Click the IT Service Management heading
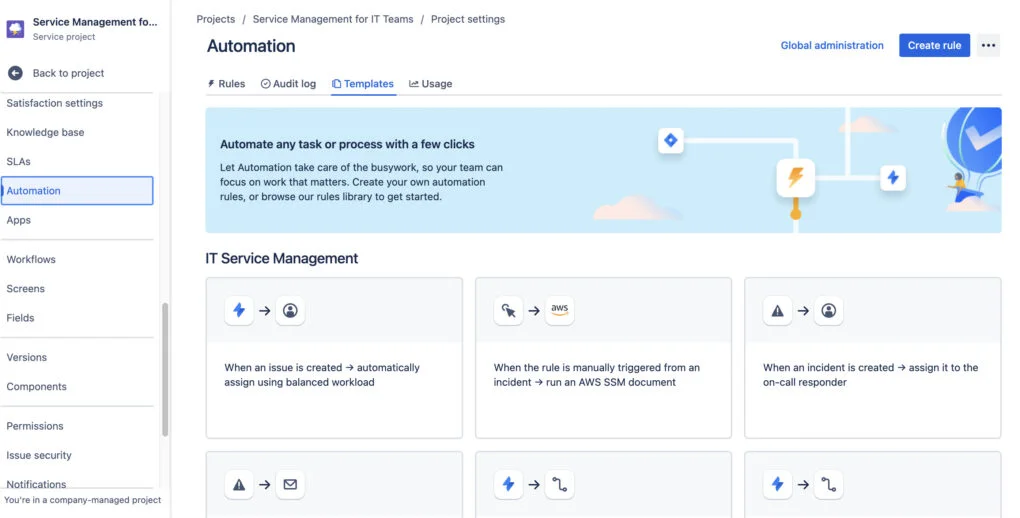This screenshot has width=1020, height=518. (x=282, y=258)
